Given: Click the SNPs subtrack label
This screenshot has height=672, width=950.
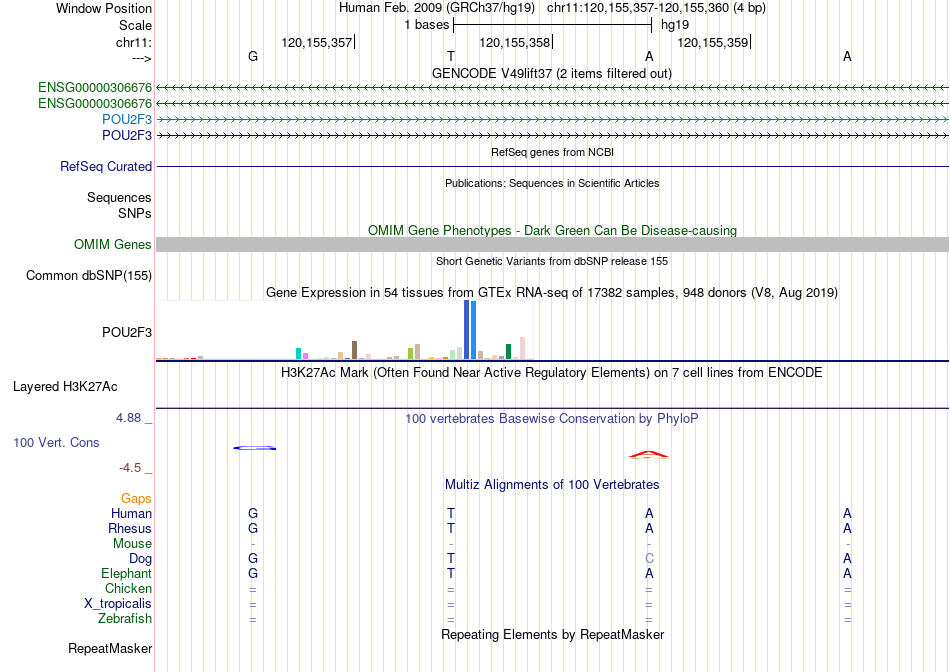Looking at the screenshot, I should [x=135, y=213].
